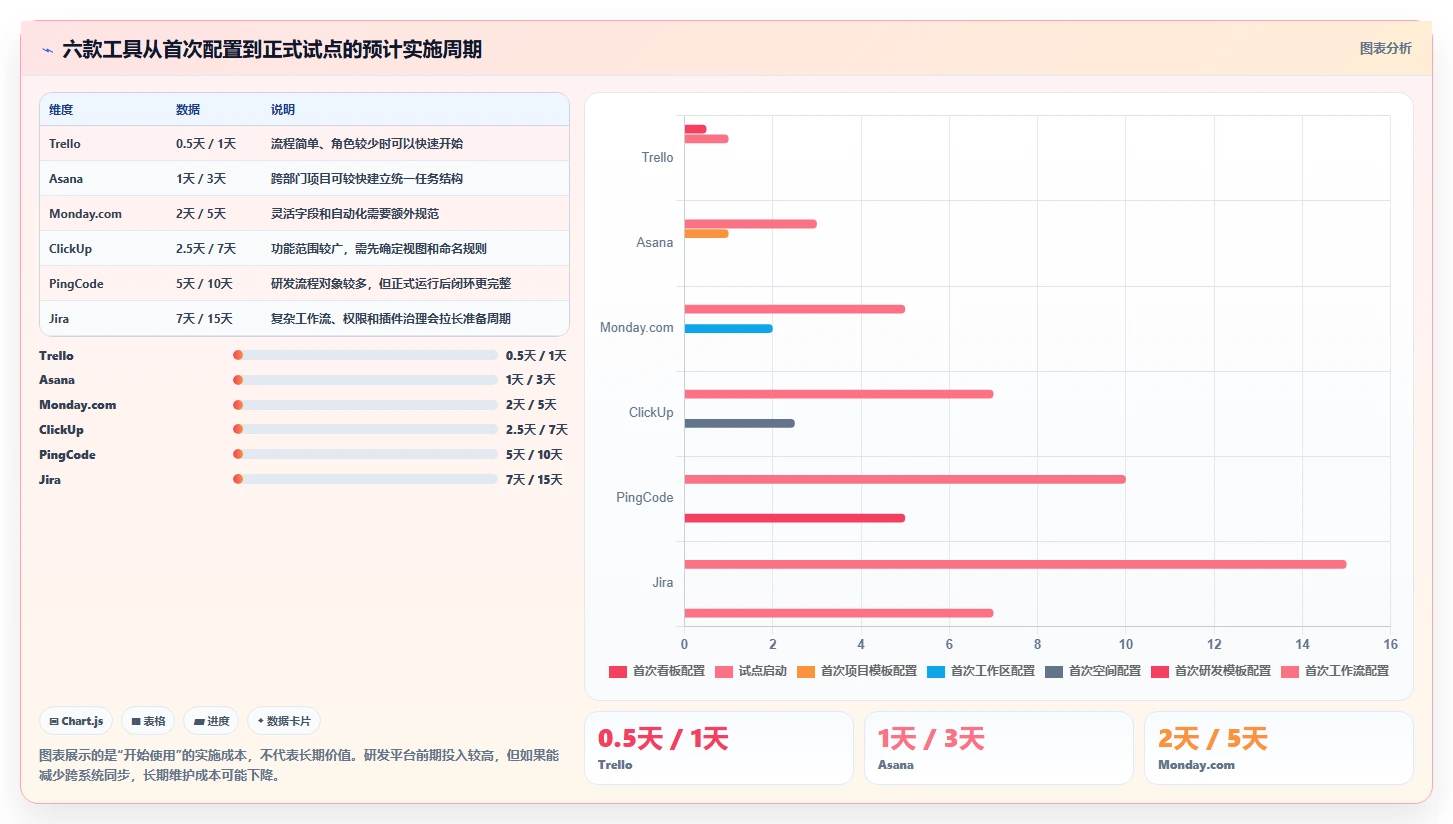Click the ClickUp progress bar
This screenshot has height=824, width=1453.
point(365,430)
